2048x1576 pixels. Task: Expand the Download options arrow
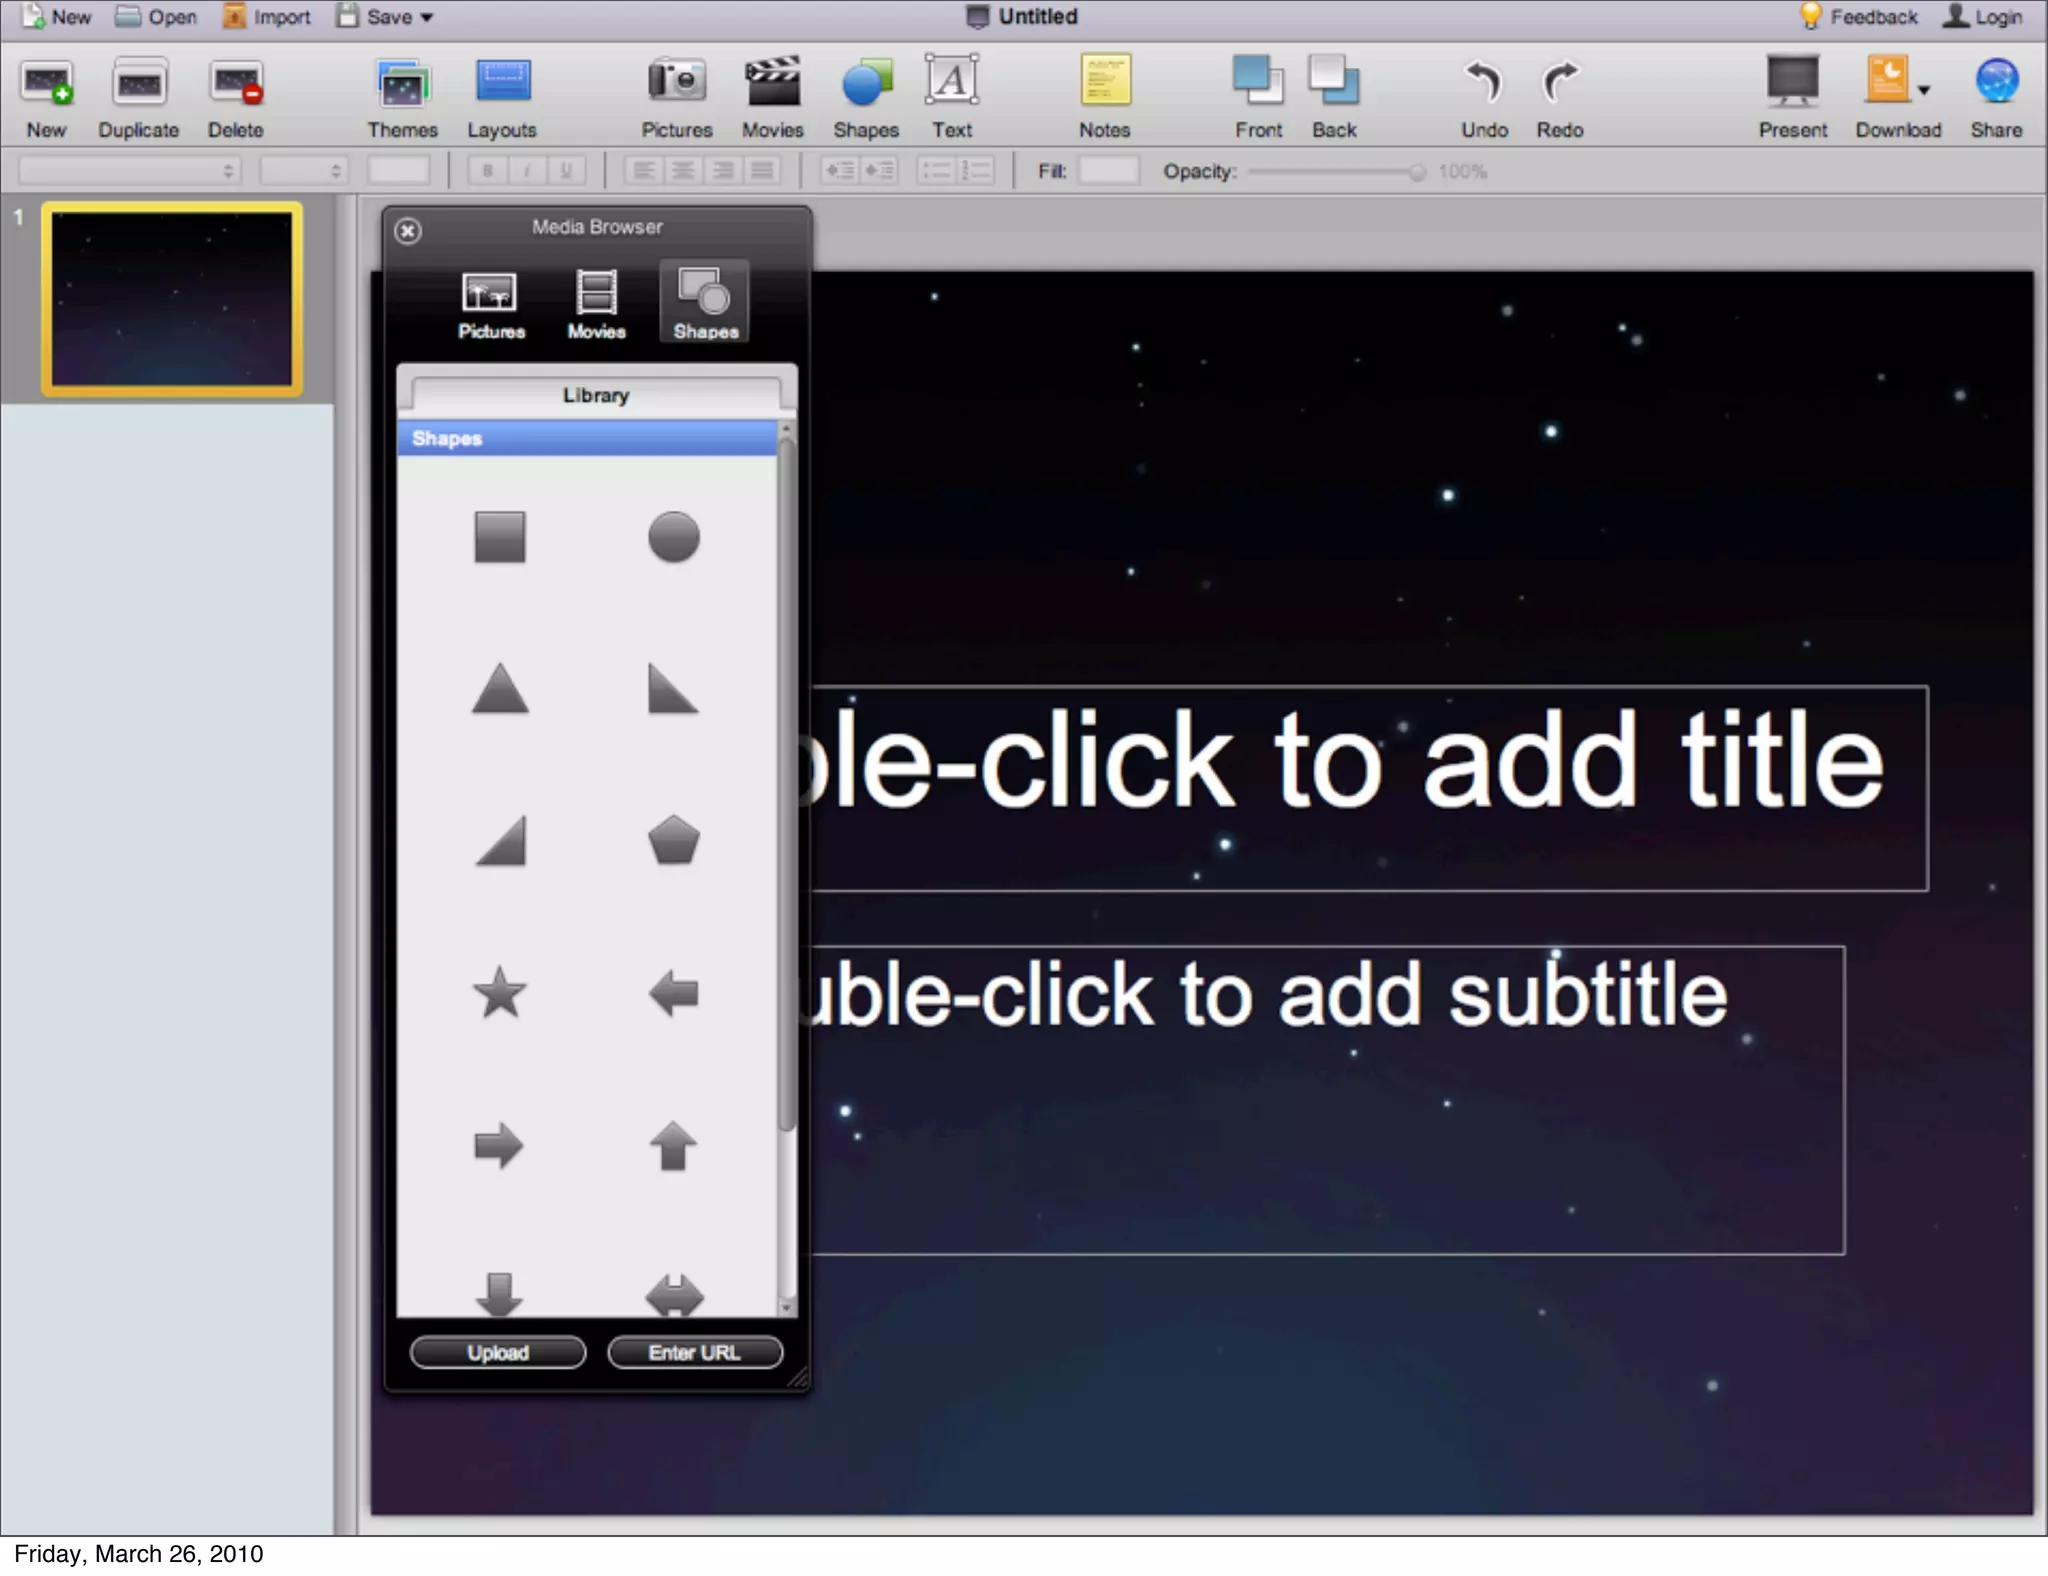point(1924,90)
